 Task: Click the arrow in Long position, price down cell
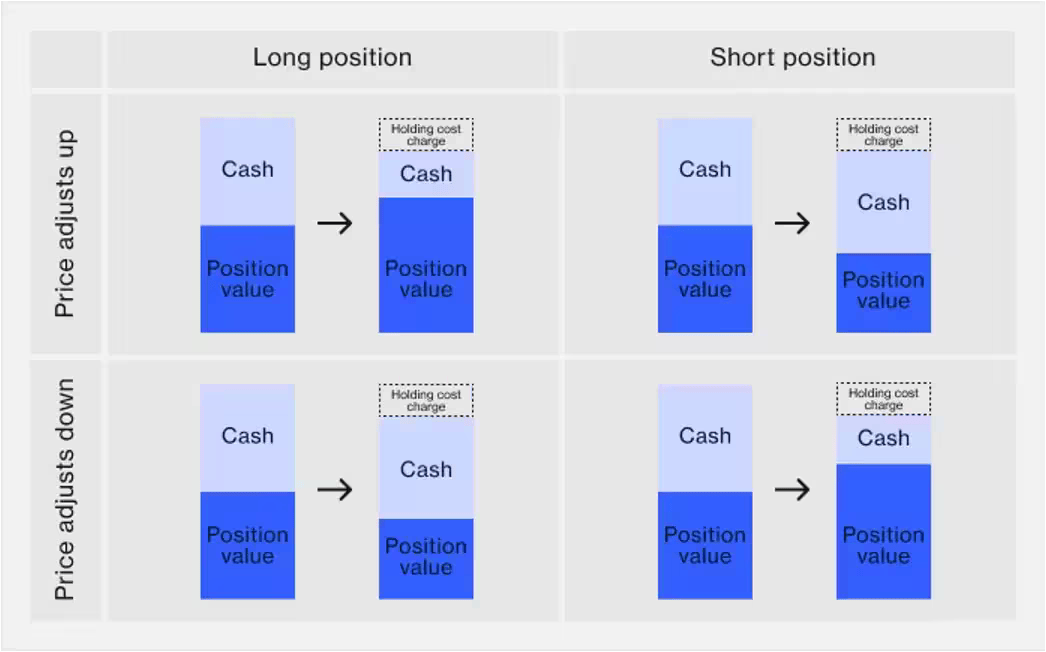pyautogui.click(x=335, y=490)
